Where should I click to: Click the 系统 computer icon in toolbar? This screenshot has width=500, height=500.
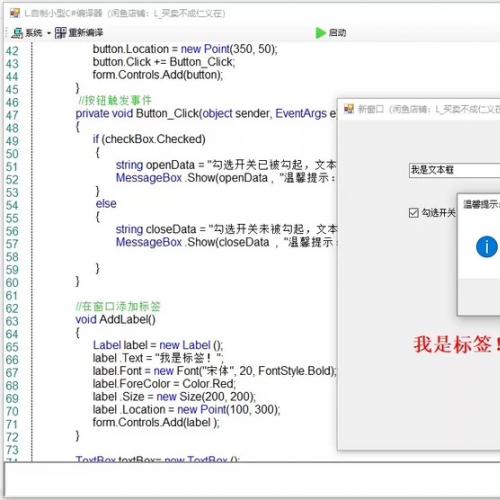coord(17,33)
